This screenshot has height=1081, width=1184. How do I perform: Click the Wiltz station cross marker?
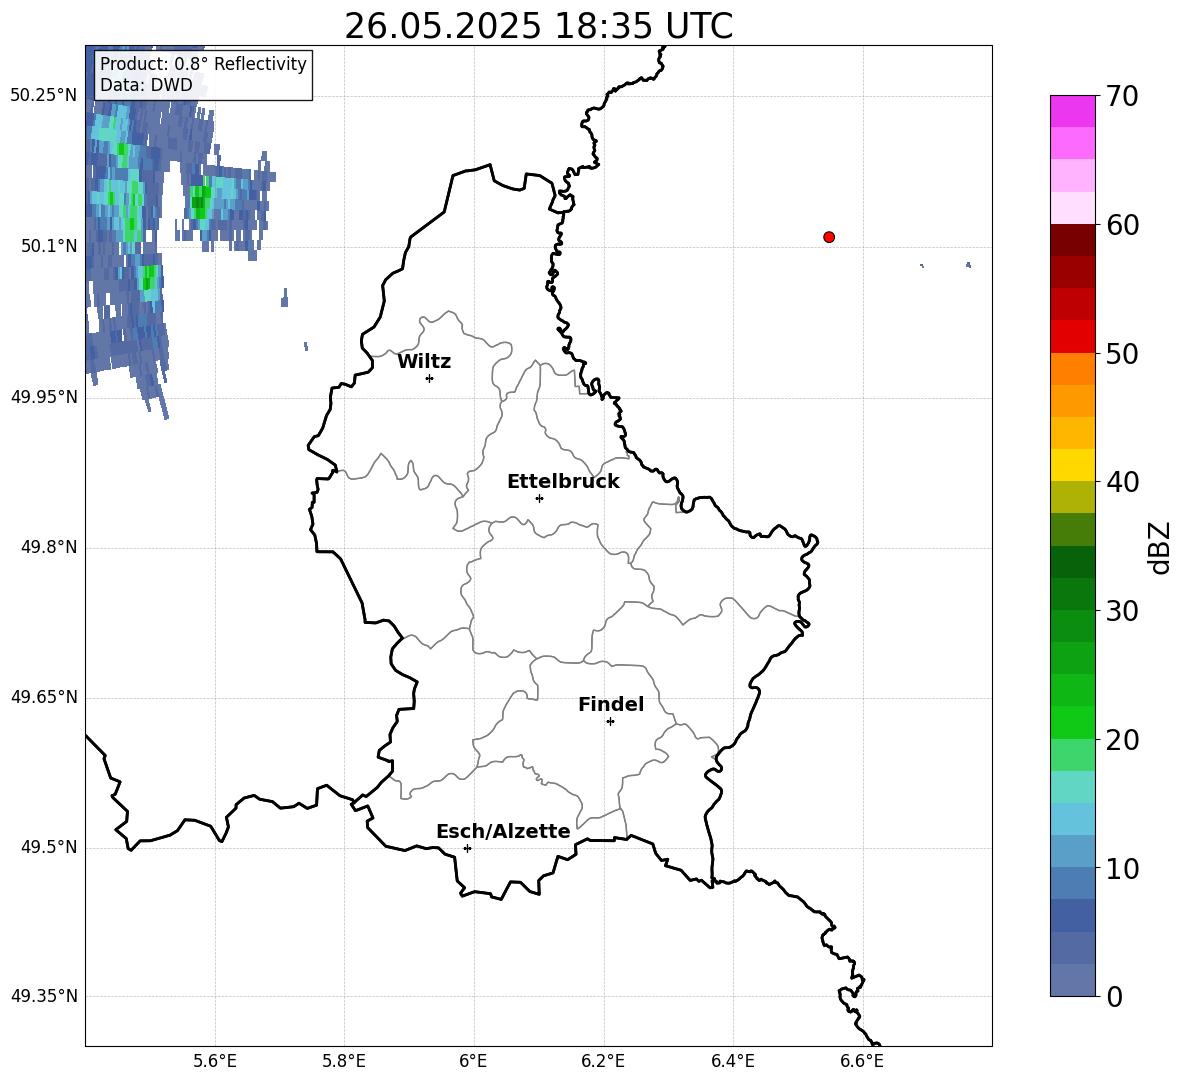[x=430, y=378]
